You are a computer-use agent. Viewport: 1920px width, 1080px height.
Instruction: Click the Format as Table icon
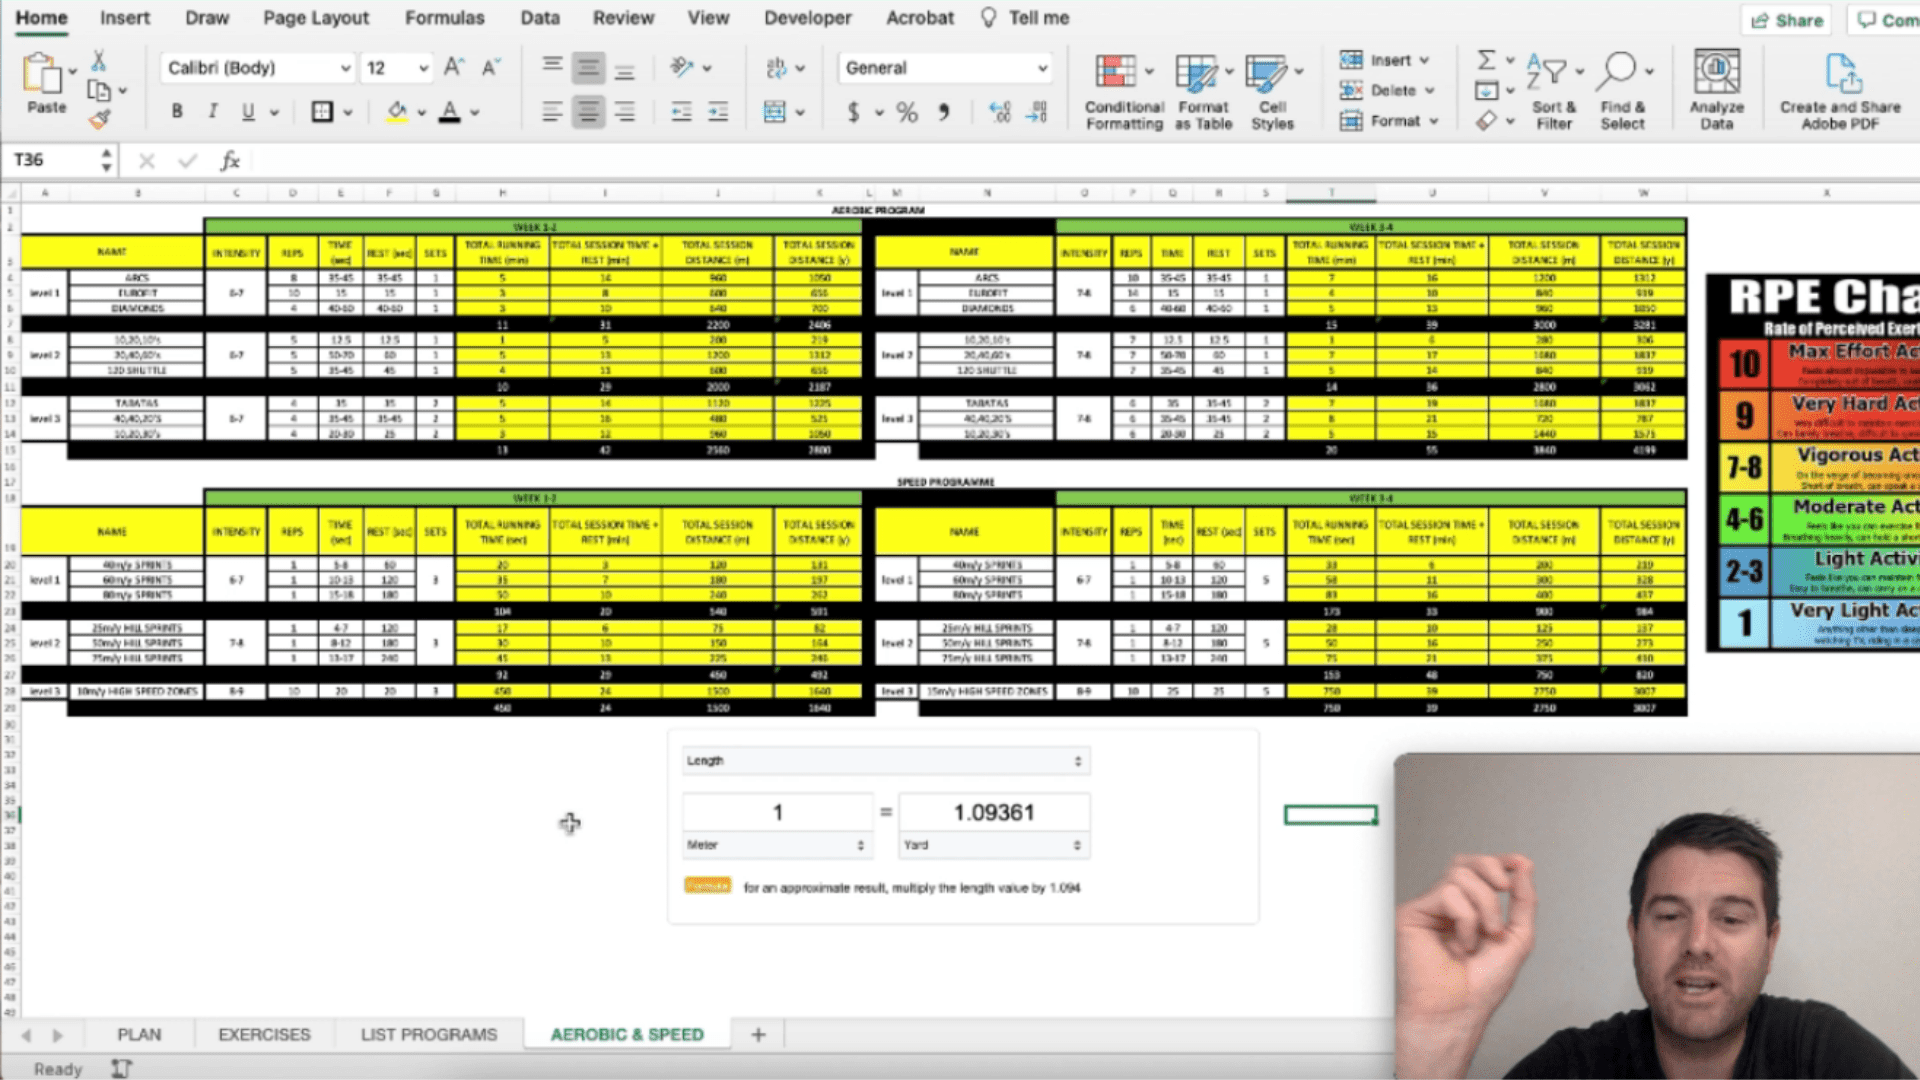[1196, 73]
